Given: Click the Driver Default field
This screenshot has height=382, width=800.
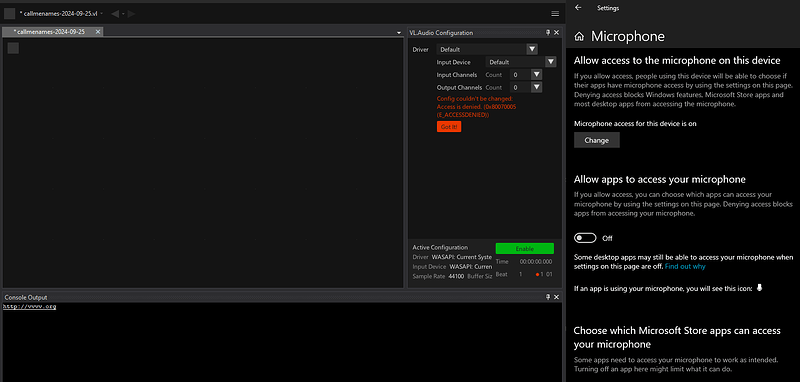Looking at the screenshot, I should (482, 49).
